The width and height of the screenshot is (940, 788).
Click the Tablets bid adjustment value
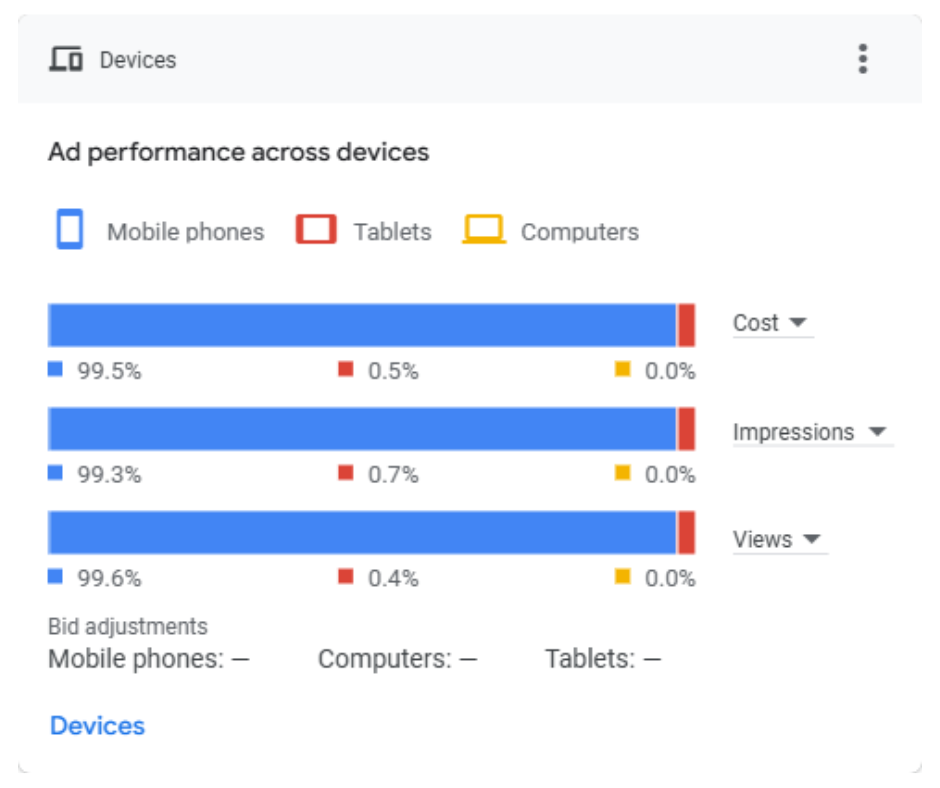[652, 659]
